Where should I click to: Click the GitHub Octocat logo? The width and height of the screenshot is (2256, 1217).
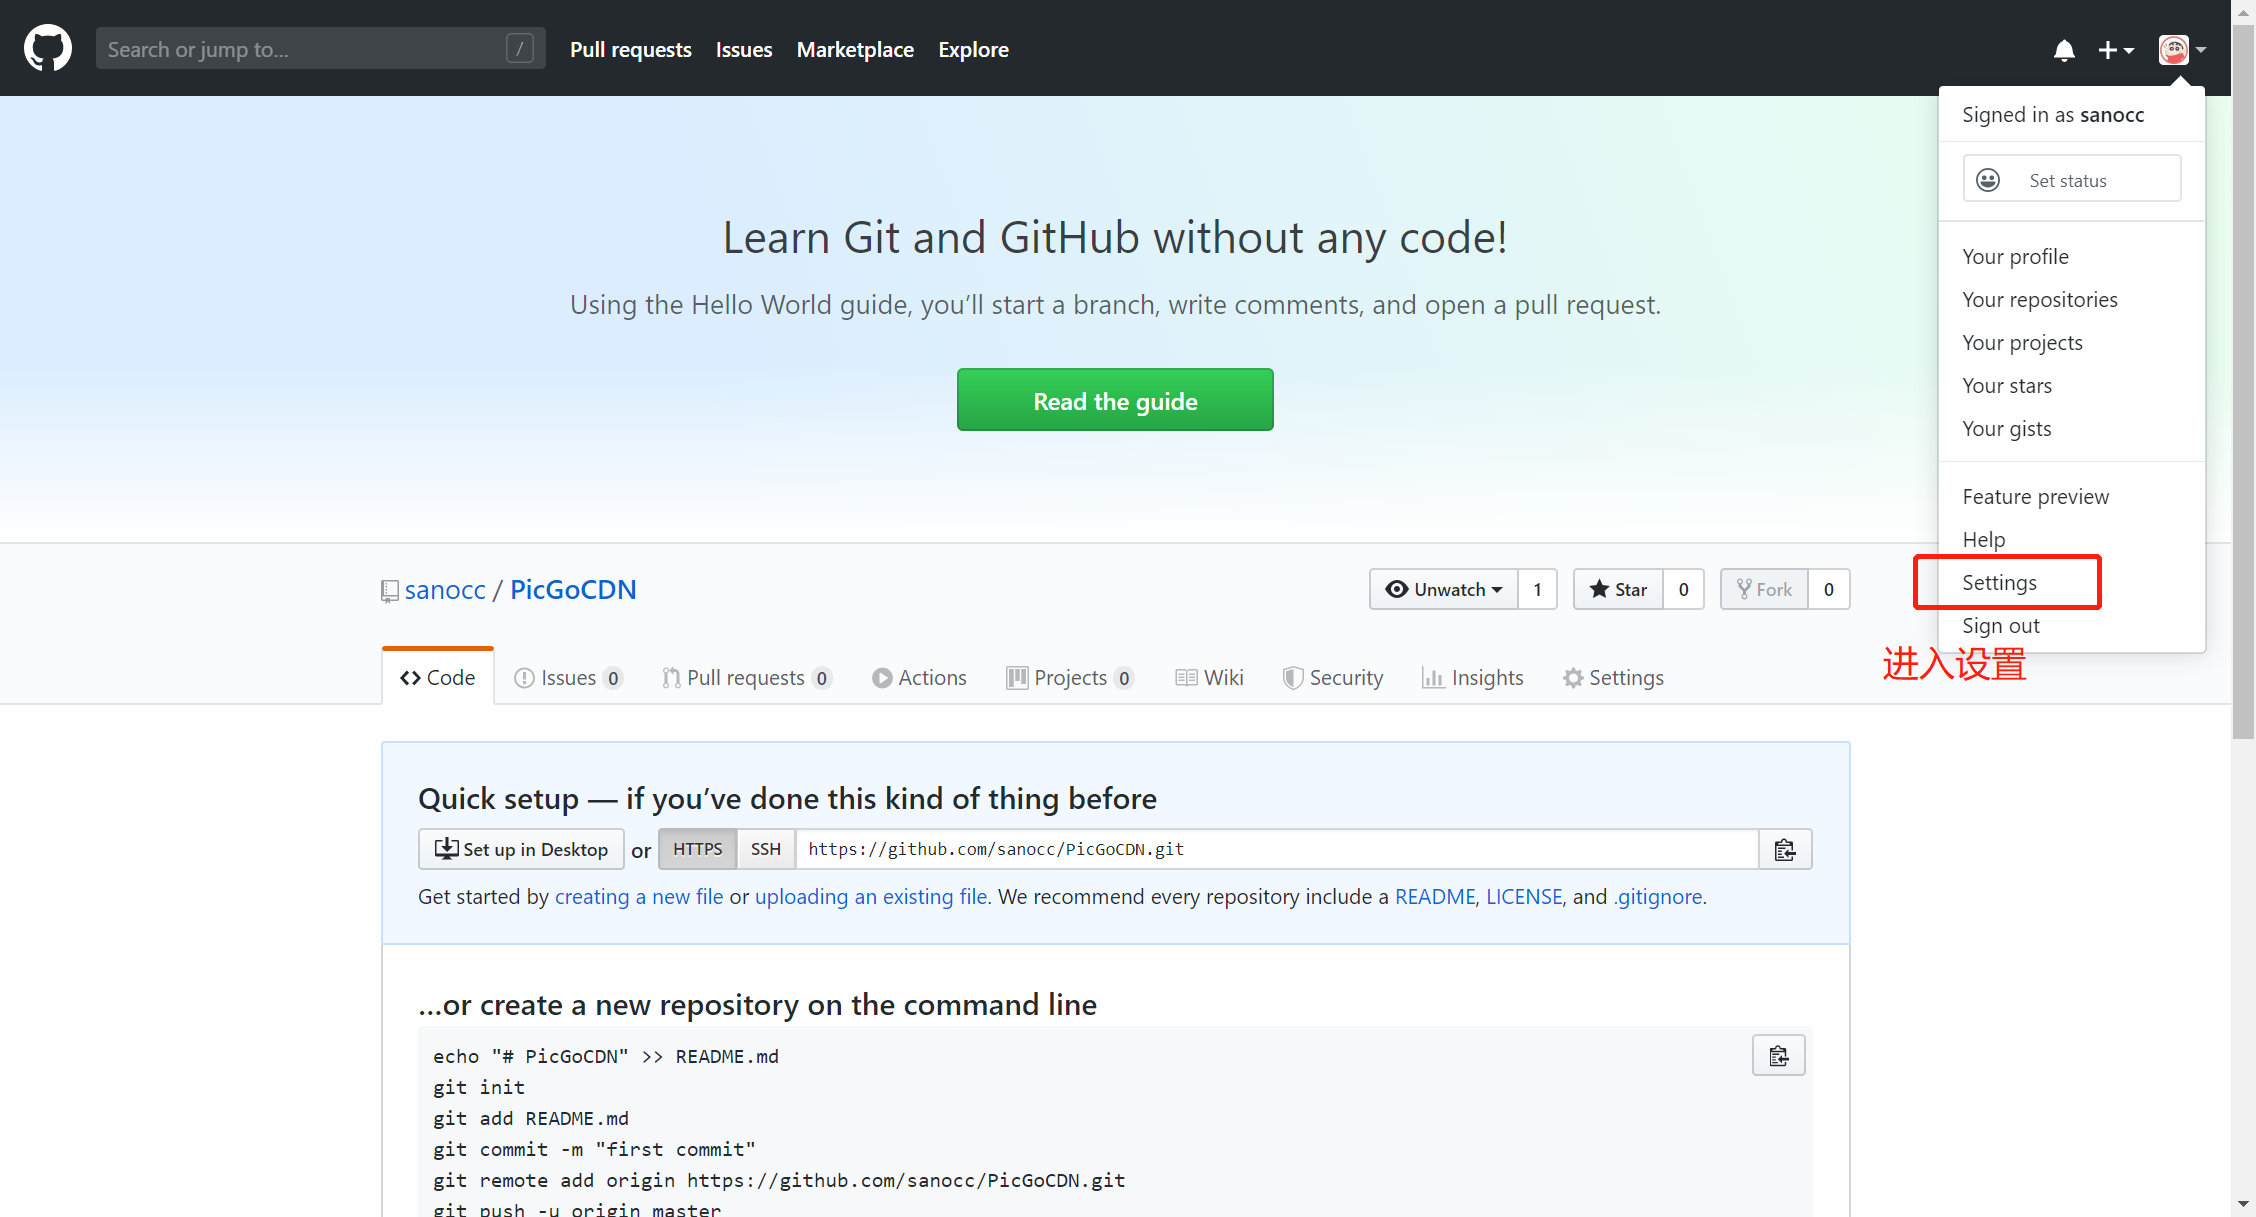47,48
